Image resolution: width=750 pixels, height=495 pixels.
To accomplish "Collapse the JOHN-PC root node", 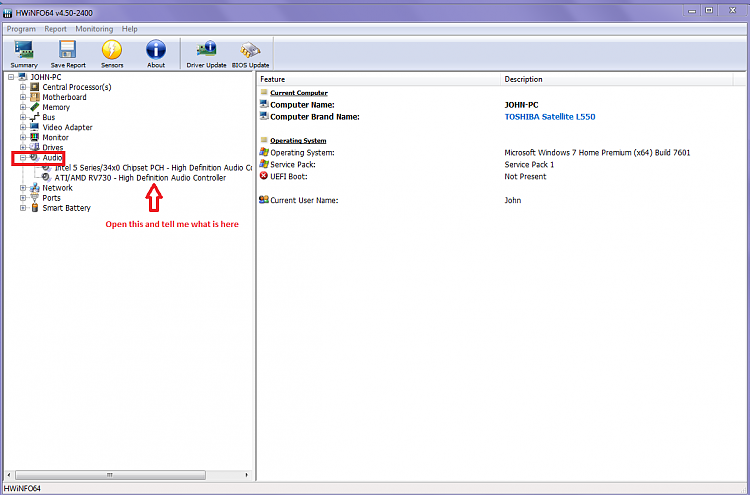I will (x=11, y=77).
